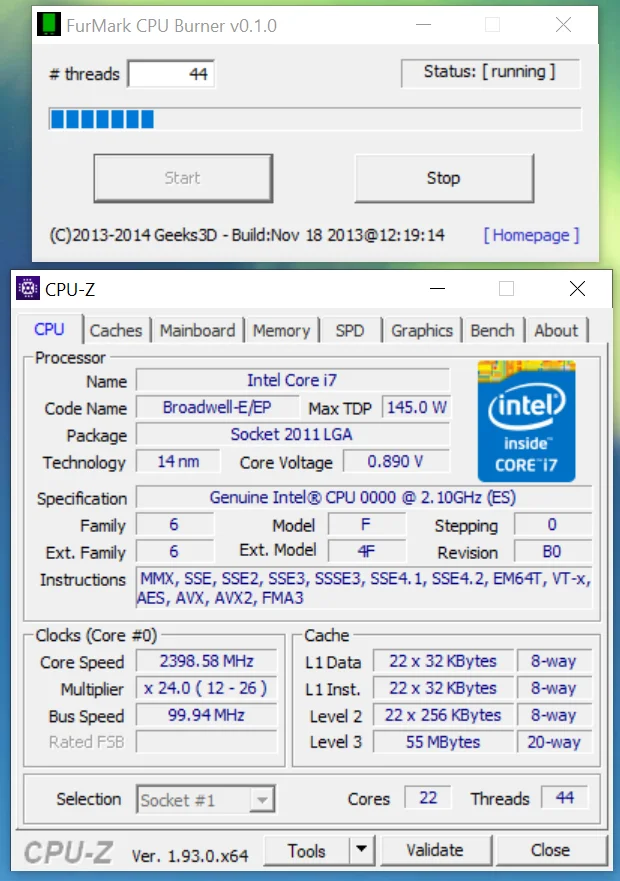
Task: Minimize the CPU-Z window
Action: click(x=437, y=289)
